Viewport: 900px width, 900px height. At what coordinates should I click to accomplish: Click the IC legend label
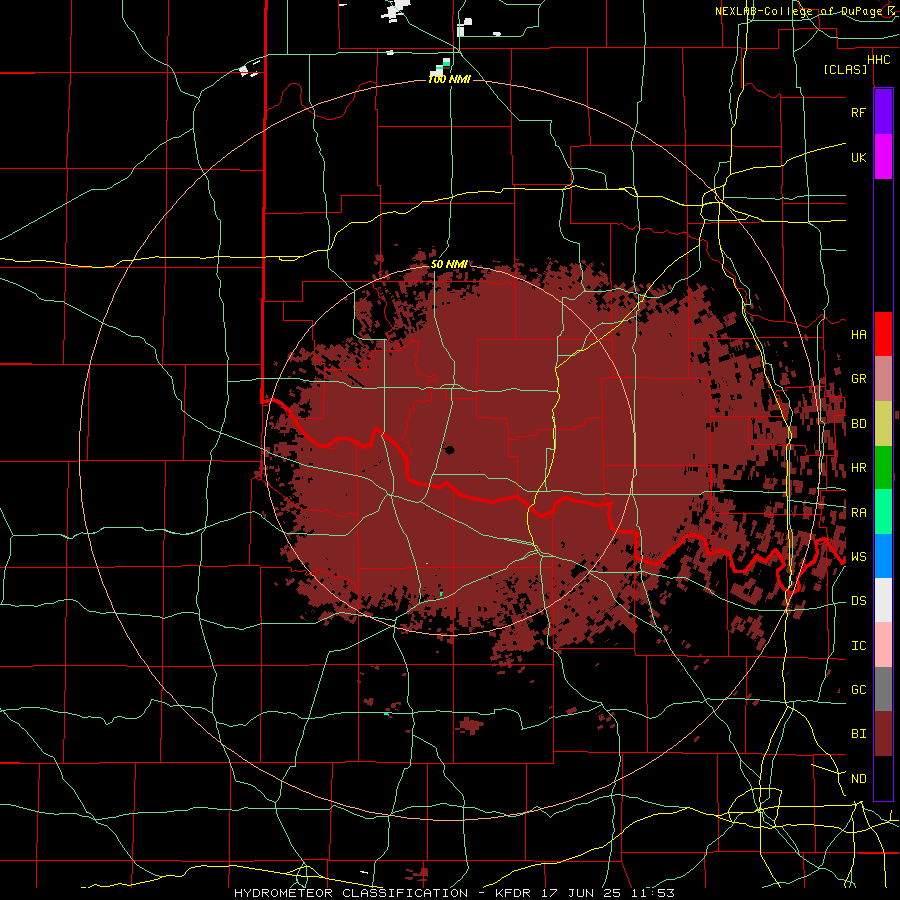[x=858, y=646]
